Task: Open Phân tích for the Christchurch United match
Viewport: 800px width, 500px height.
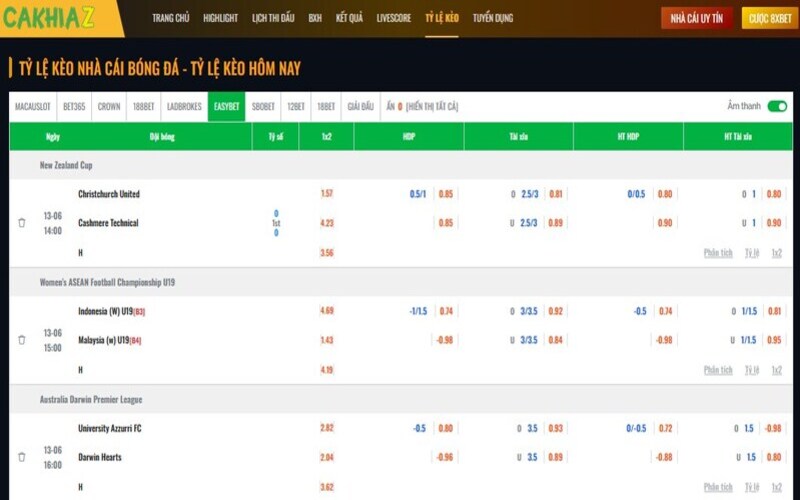Action: tap(718, 253)
